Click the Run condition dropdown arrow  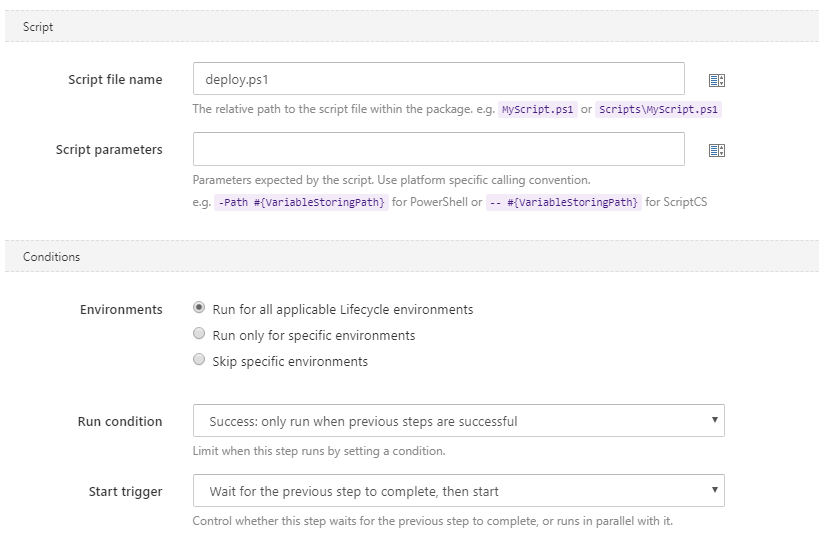(714, 421)
